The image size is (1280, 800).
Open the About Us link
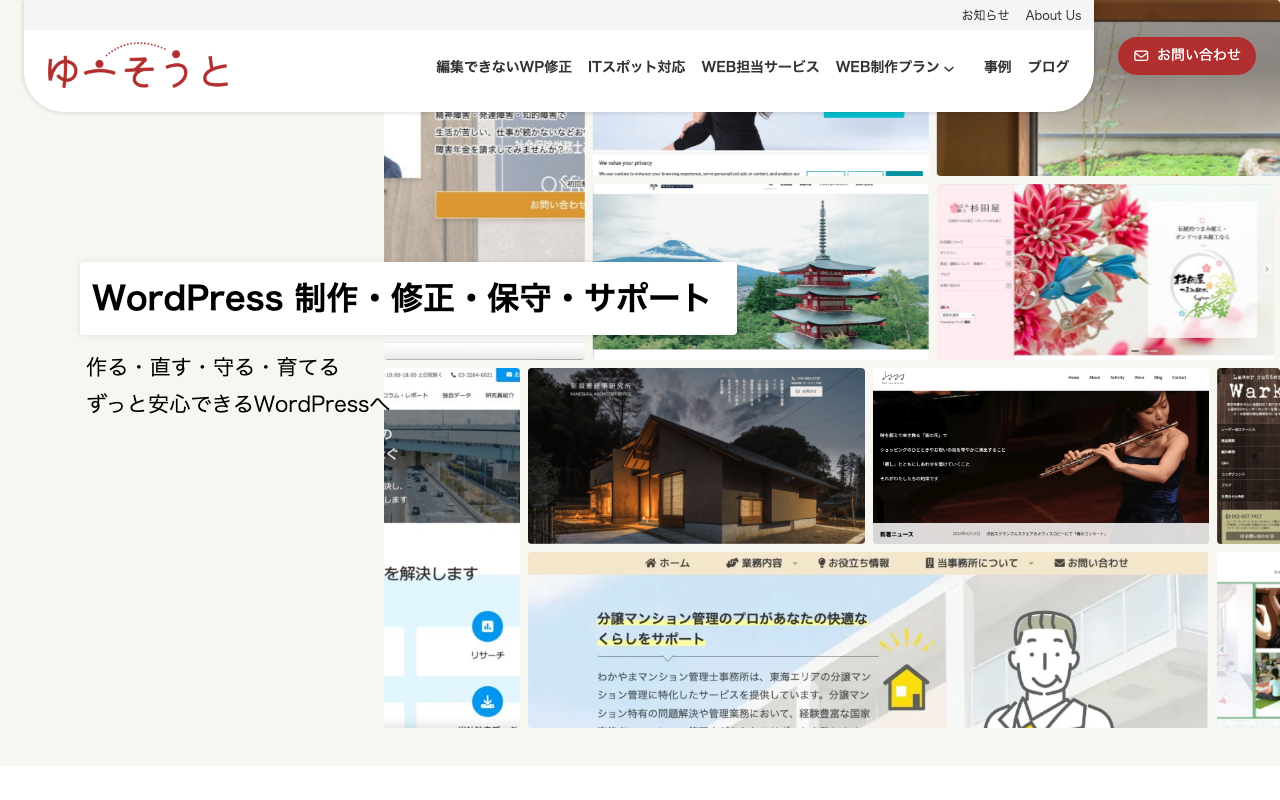click(1053, 15)
